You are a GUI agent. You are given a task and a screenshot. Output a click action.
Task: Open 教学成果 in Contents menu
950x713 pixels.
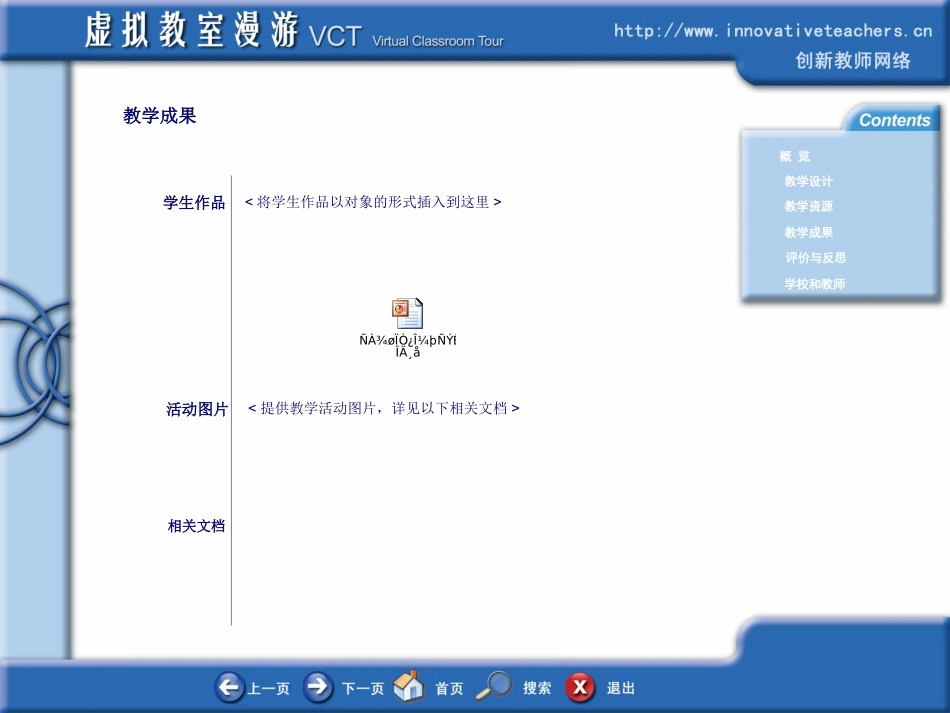click(808, 232)
